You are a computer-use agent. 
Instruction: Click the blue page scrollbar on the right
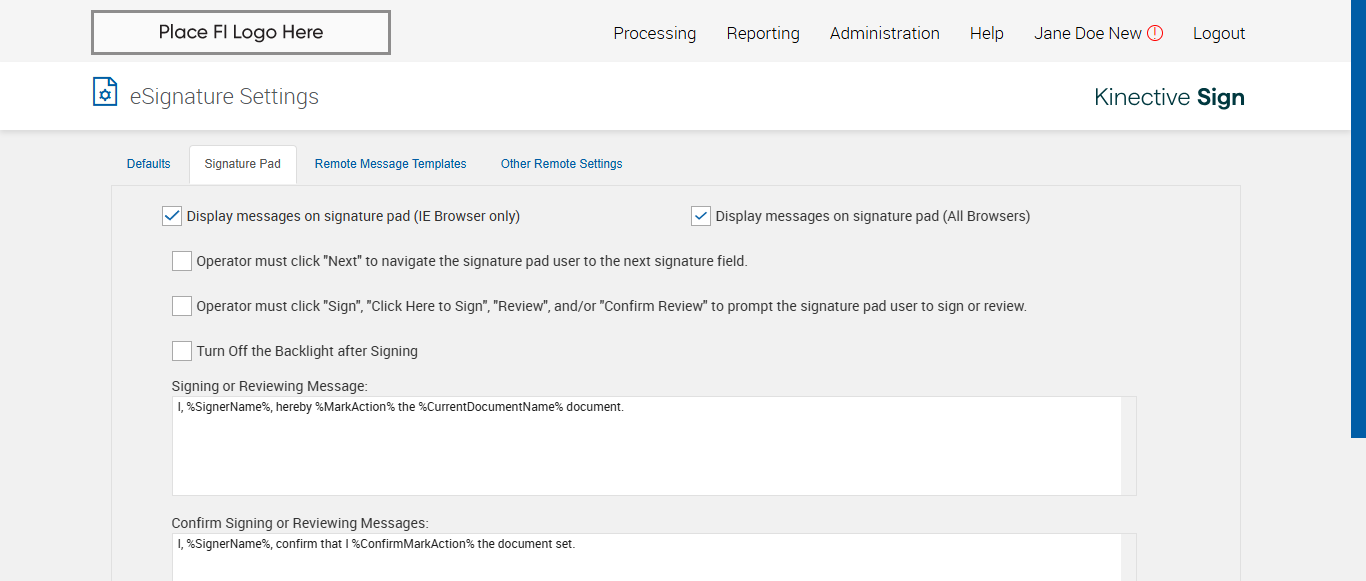coord(1358,218)
